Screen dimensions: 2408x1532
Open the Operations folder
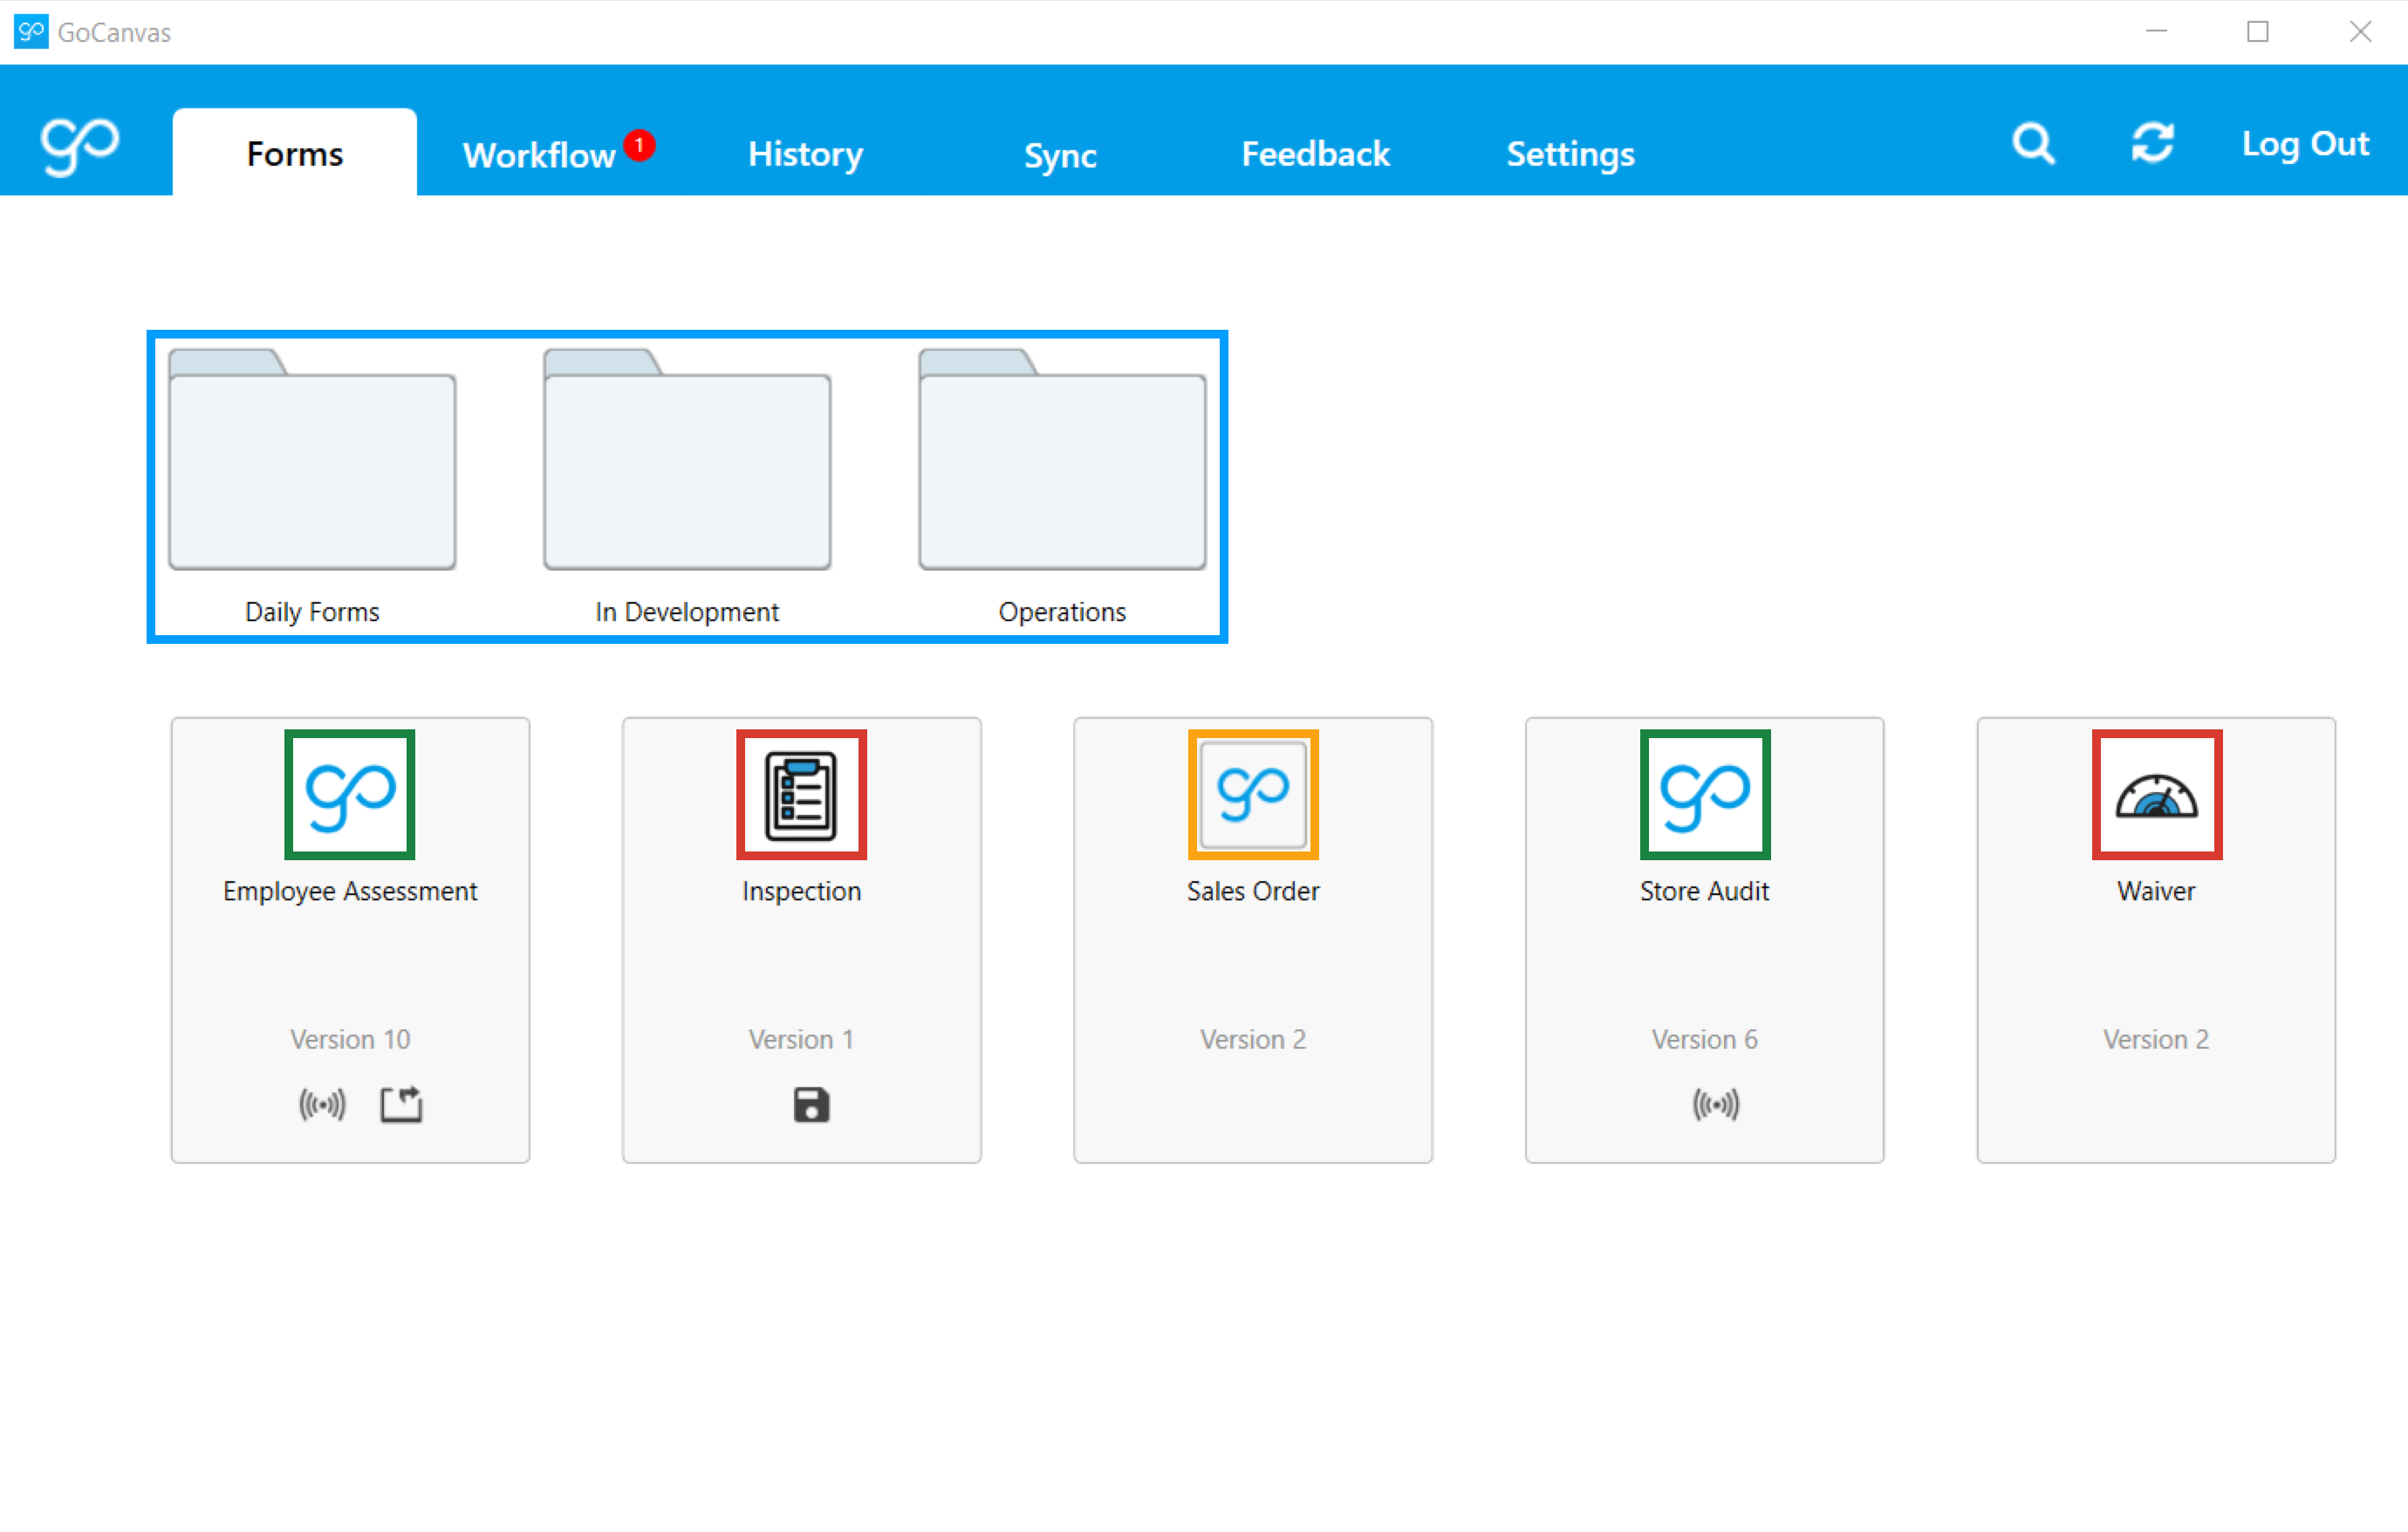pyautogui.click(x=1062, y=459)
